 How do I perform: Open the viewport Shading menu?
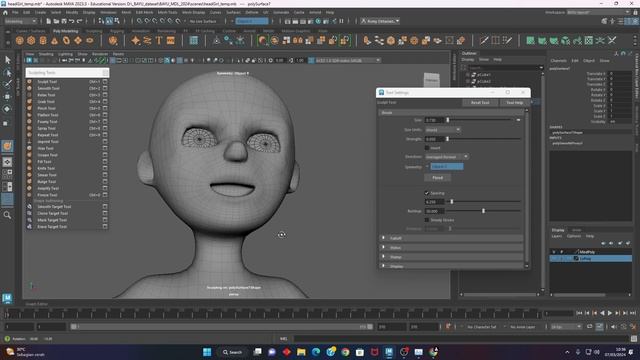click(46, 54)
